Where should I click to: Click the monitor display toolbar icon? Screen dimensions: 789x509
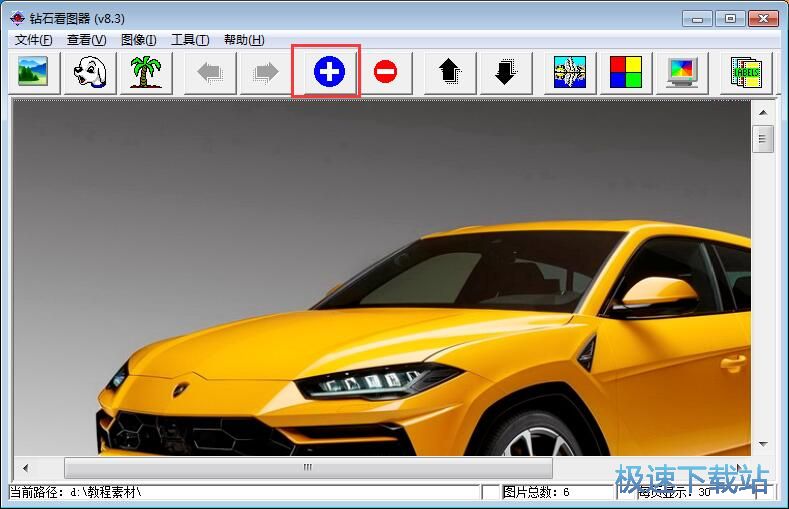682,72
